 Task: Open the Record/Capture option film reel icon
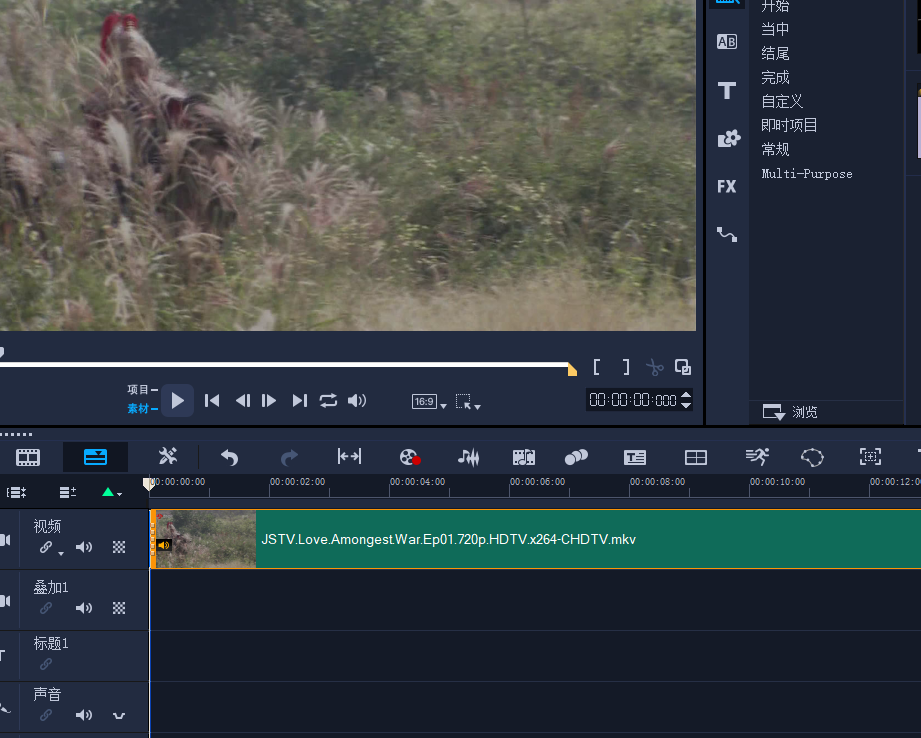tap(409, 457)
